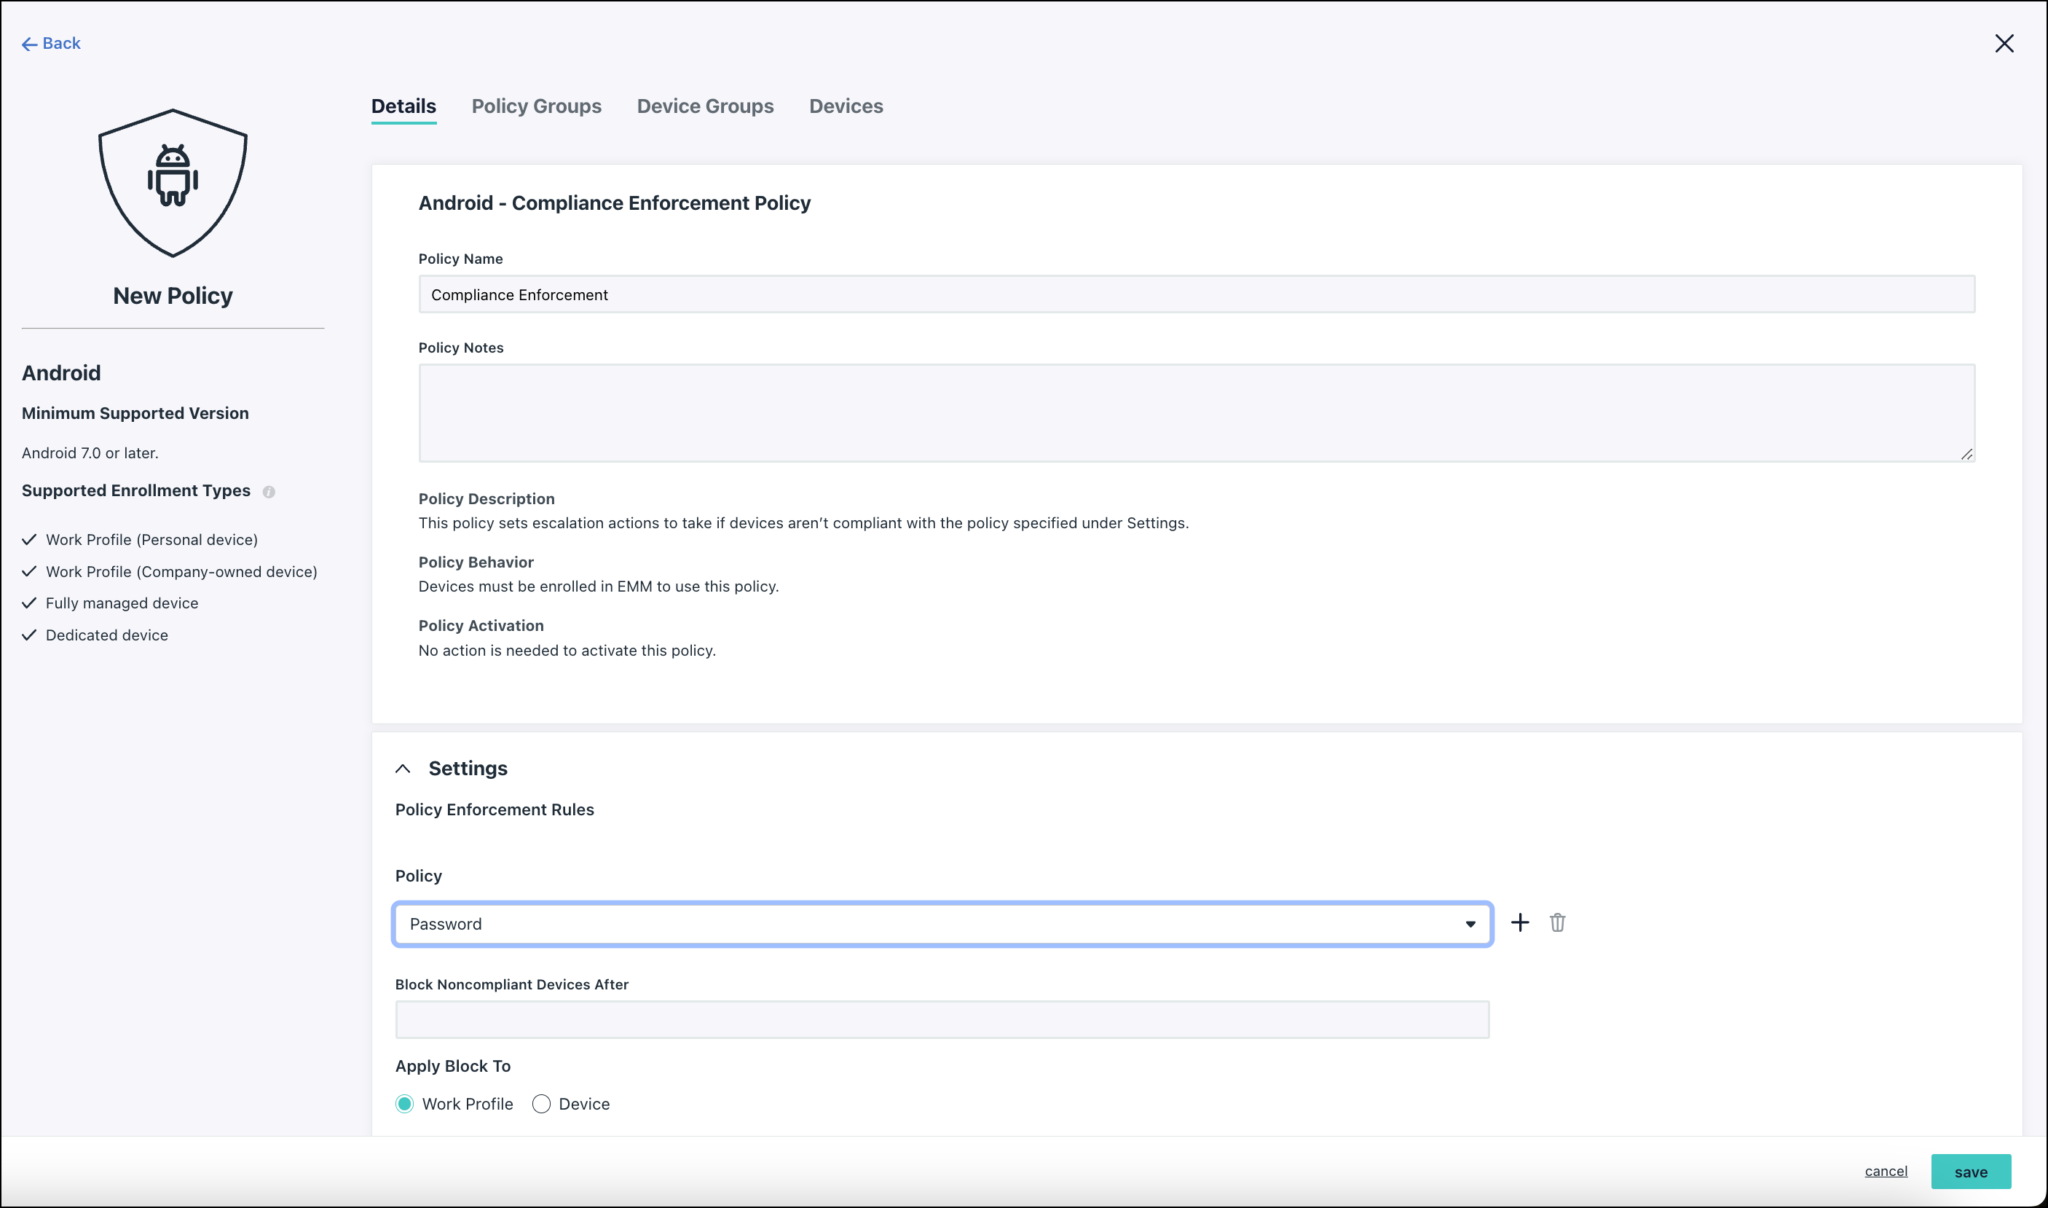Open the Device Groups tab
The image size is (2048, 1208).
pyautogui.click(x=705, y=106)
